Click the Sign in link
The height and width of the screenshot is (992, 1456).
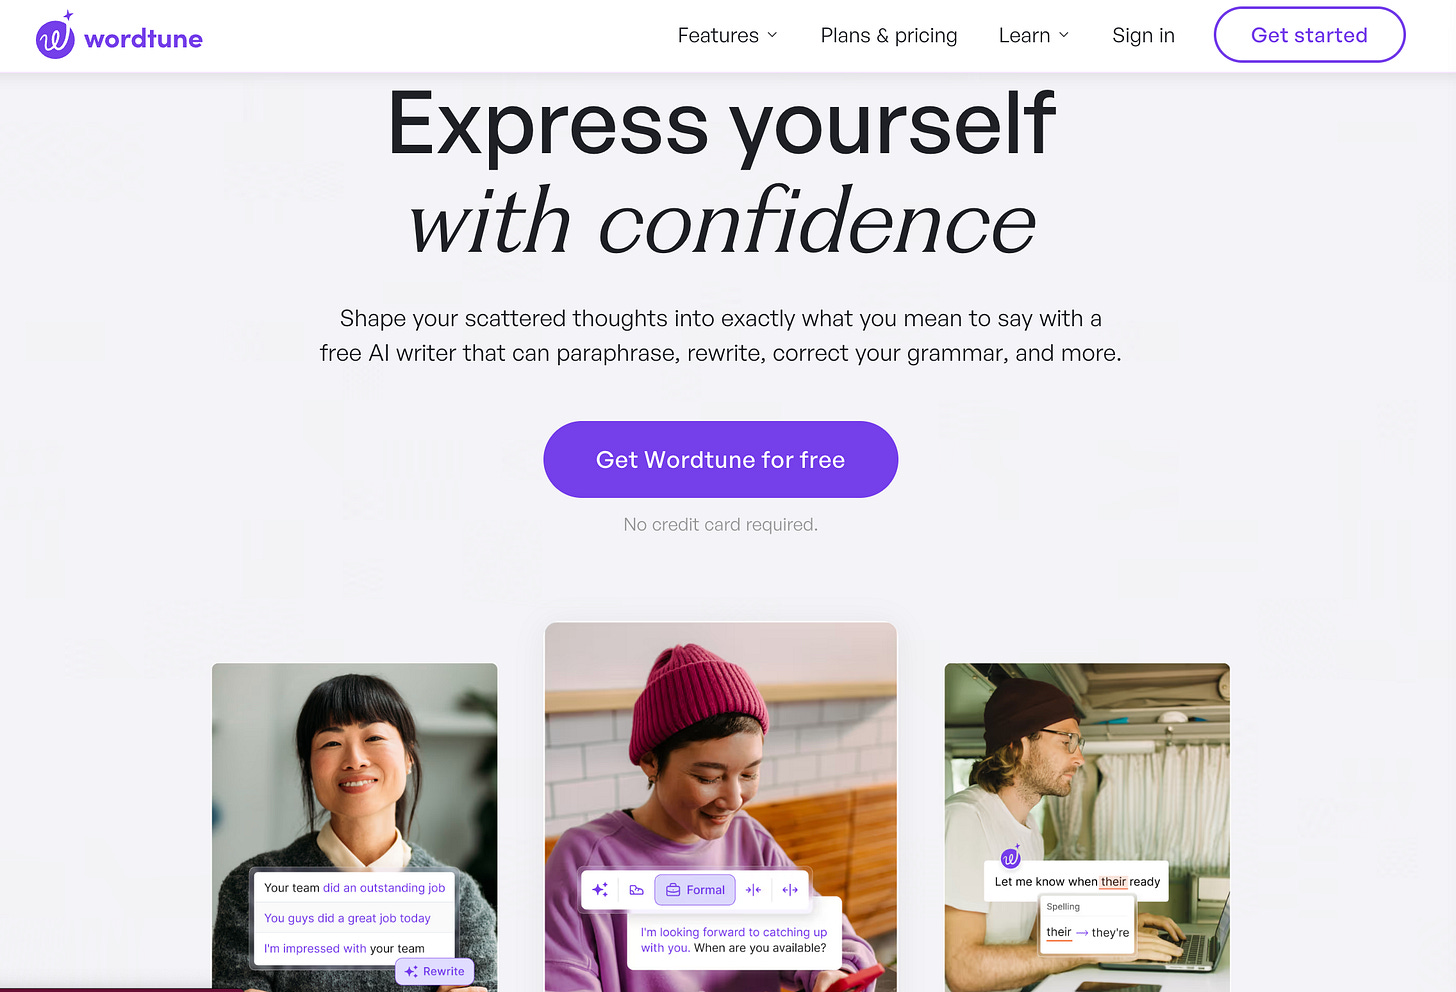pyautogui.click(x=1143, y=35)
